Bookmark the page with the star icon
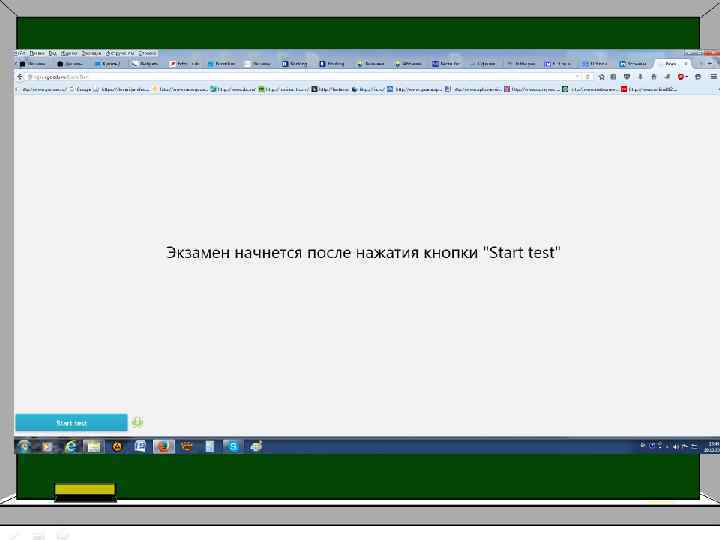Viewport: 720px width, 540px height. 602,77
